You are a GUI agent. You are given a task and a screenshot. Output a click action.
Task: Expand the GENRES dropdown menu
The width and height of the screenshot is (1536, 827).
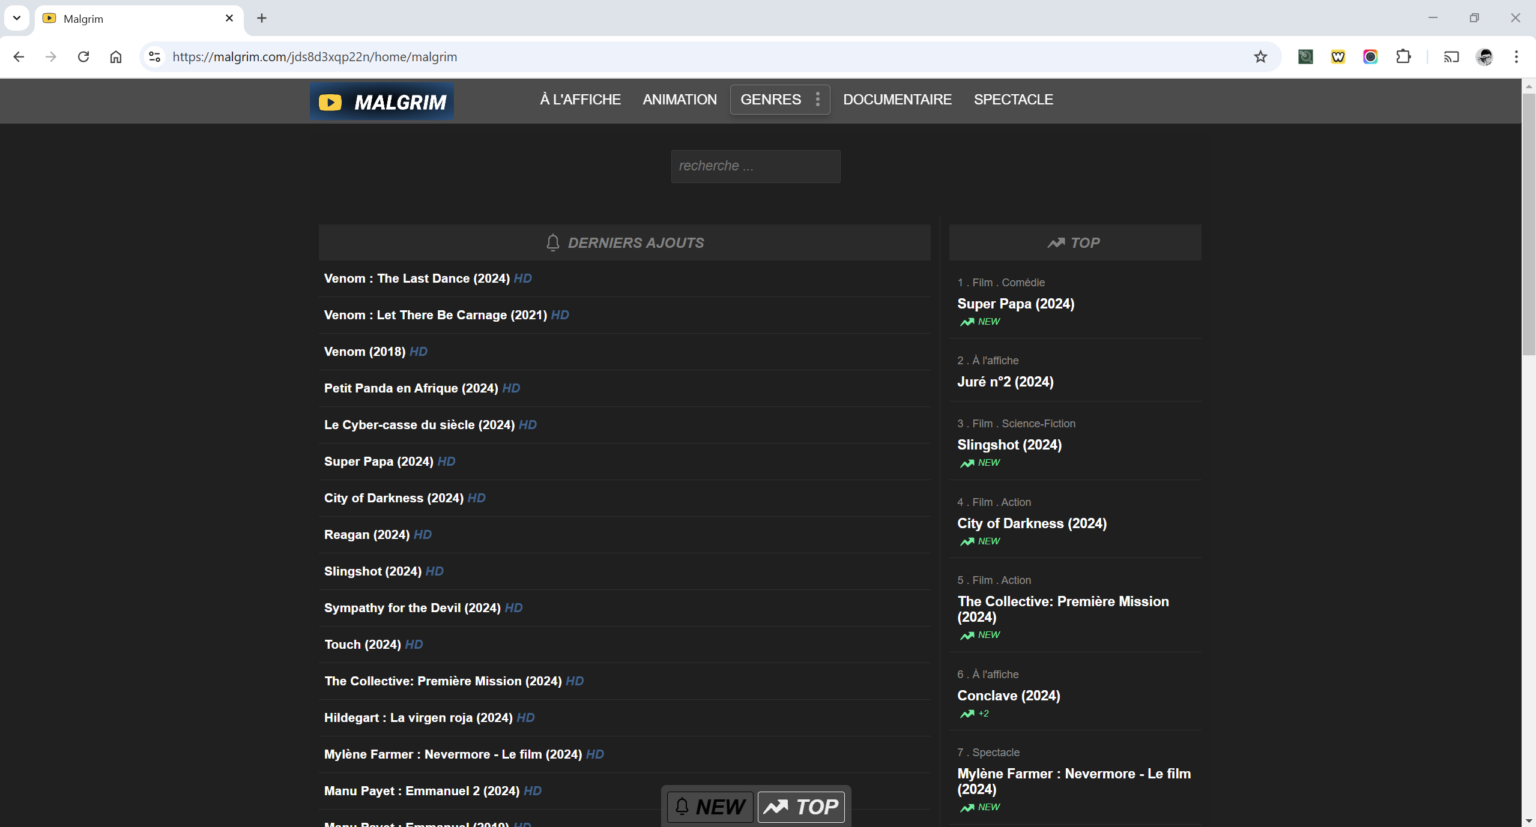click(779, 99)
